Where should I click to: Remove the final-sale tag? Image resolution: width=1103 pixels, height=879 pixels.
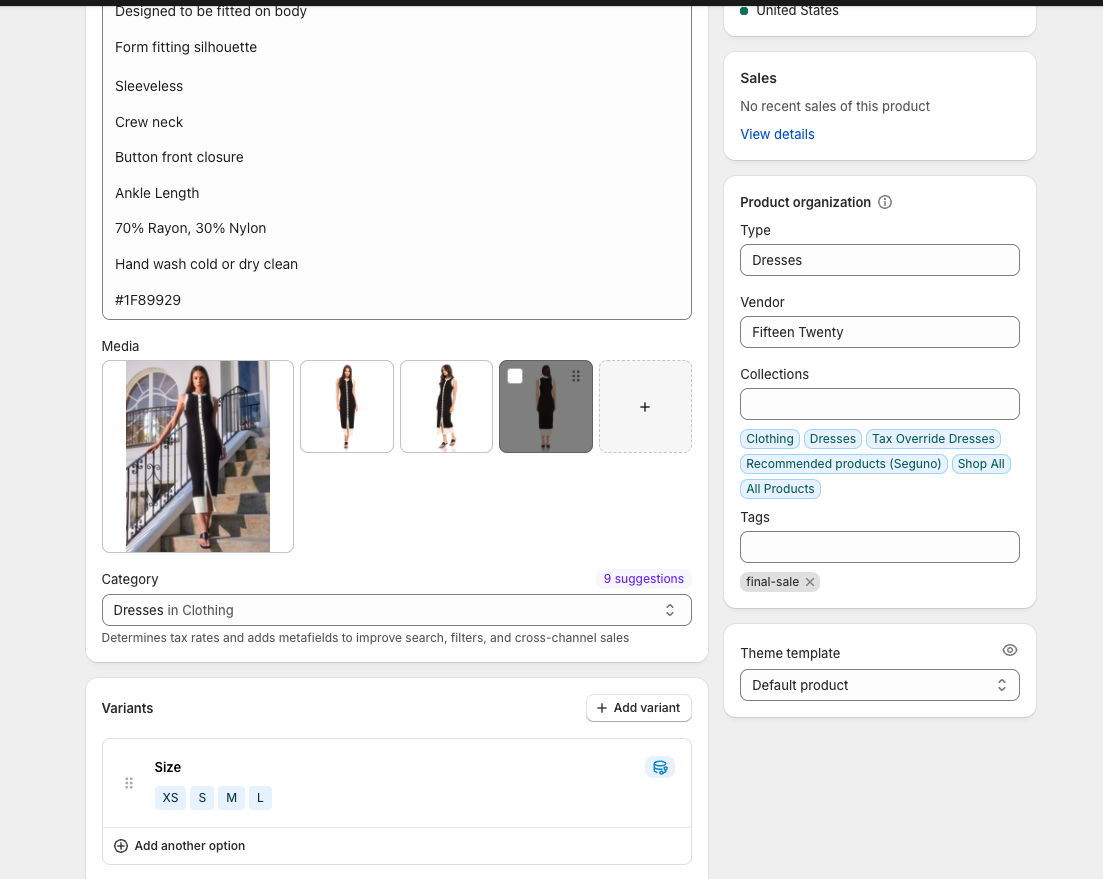click(x=810, y=582)
